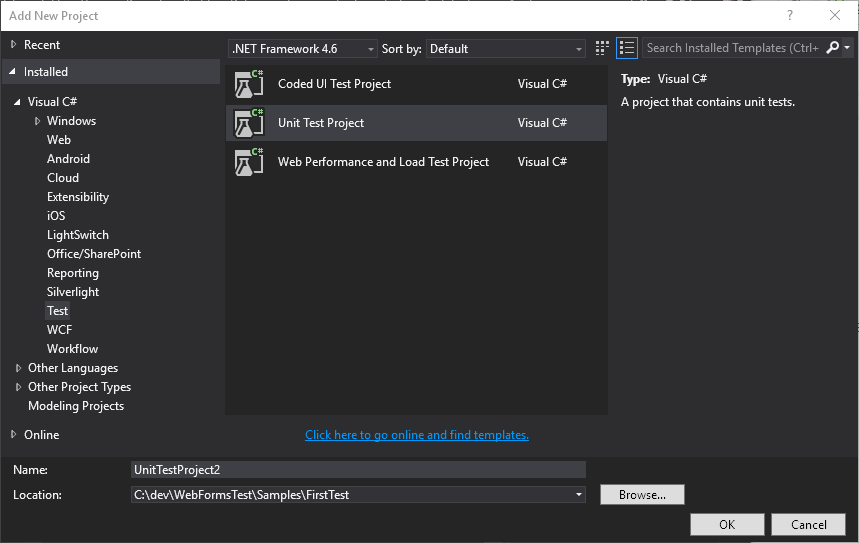Viewport: 859px width, 543px height.
Task: Select the iOS category
Action: point(56,216)
